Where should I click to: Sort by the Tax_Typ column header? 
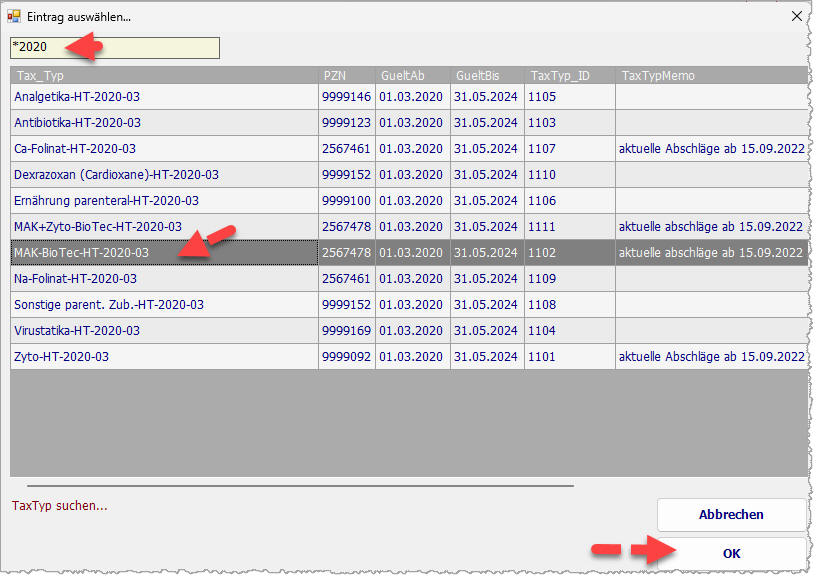coord(164,75)
